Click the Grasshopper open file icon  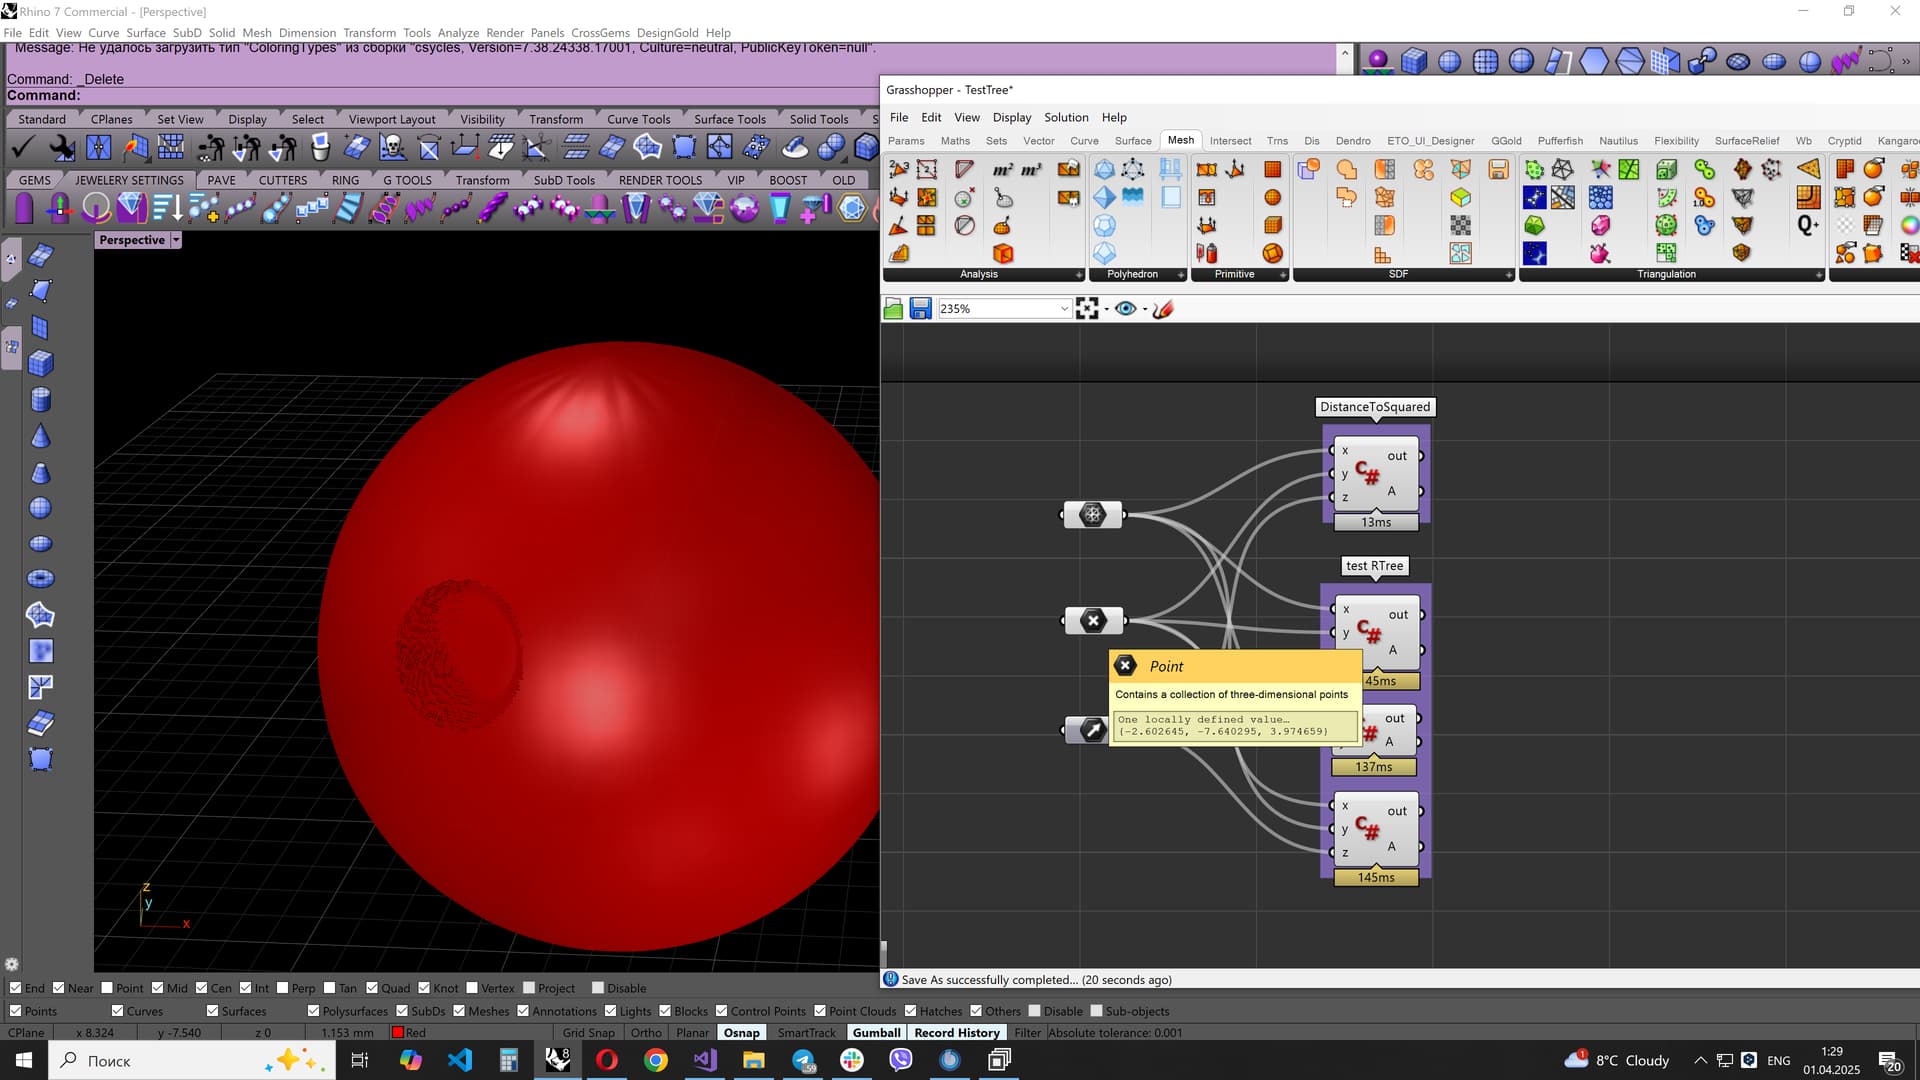(x=893, y=309)
